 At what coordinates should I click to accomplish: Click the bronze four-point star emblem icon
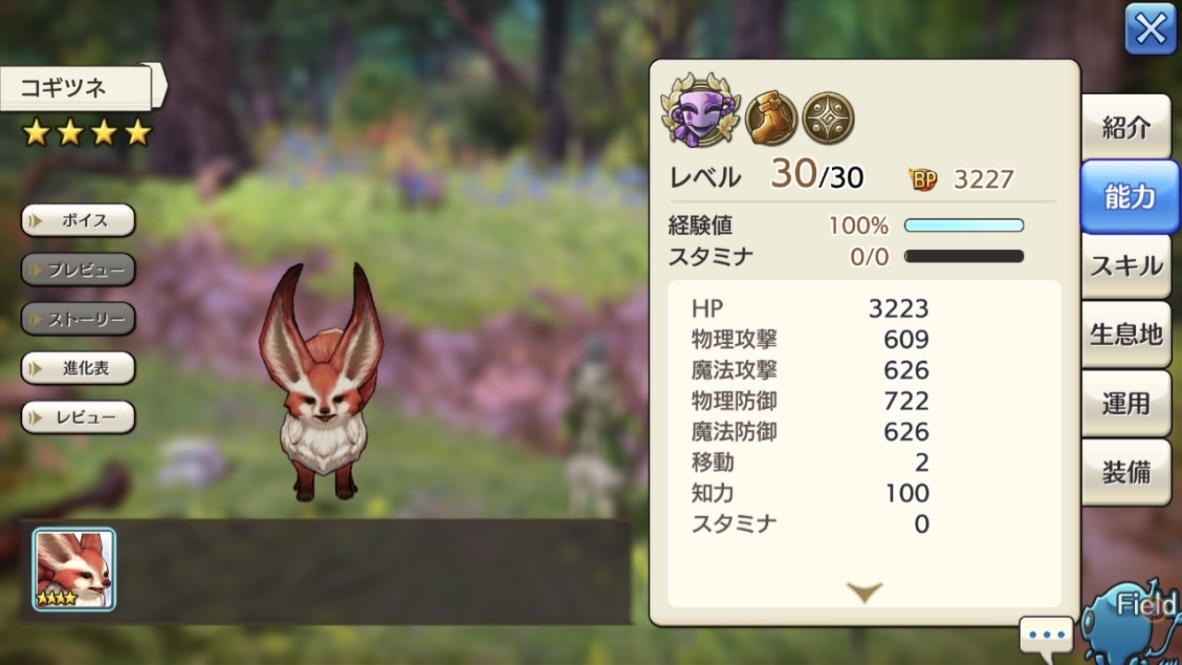coord(828,118)
